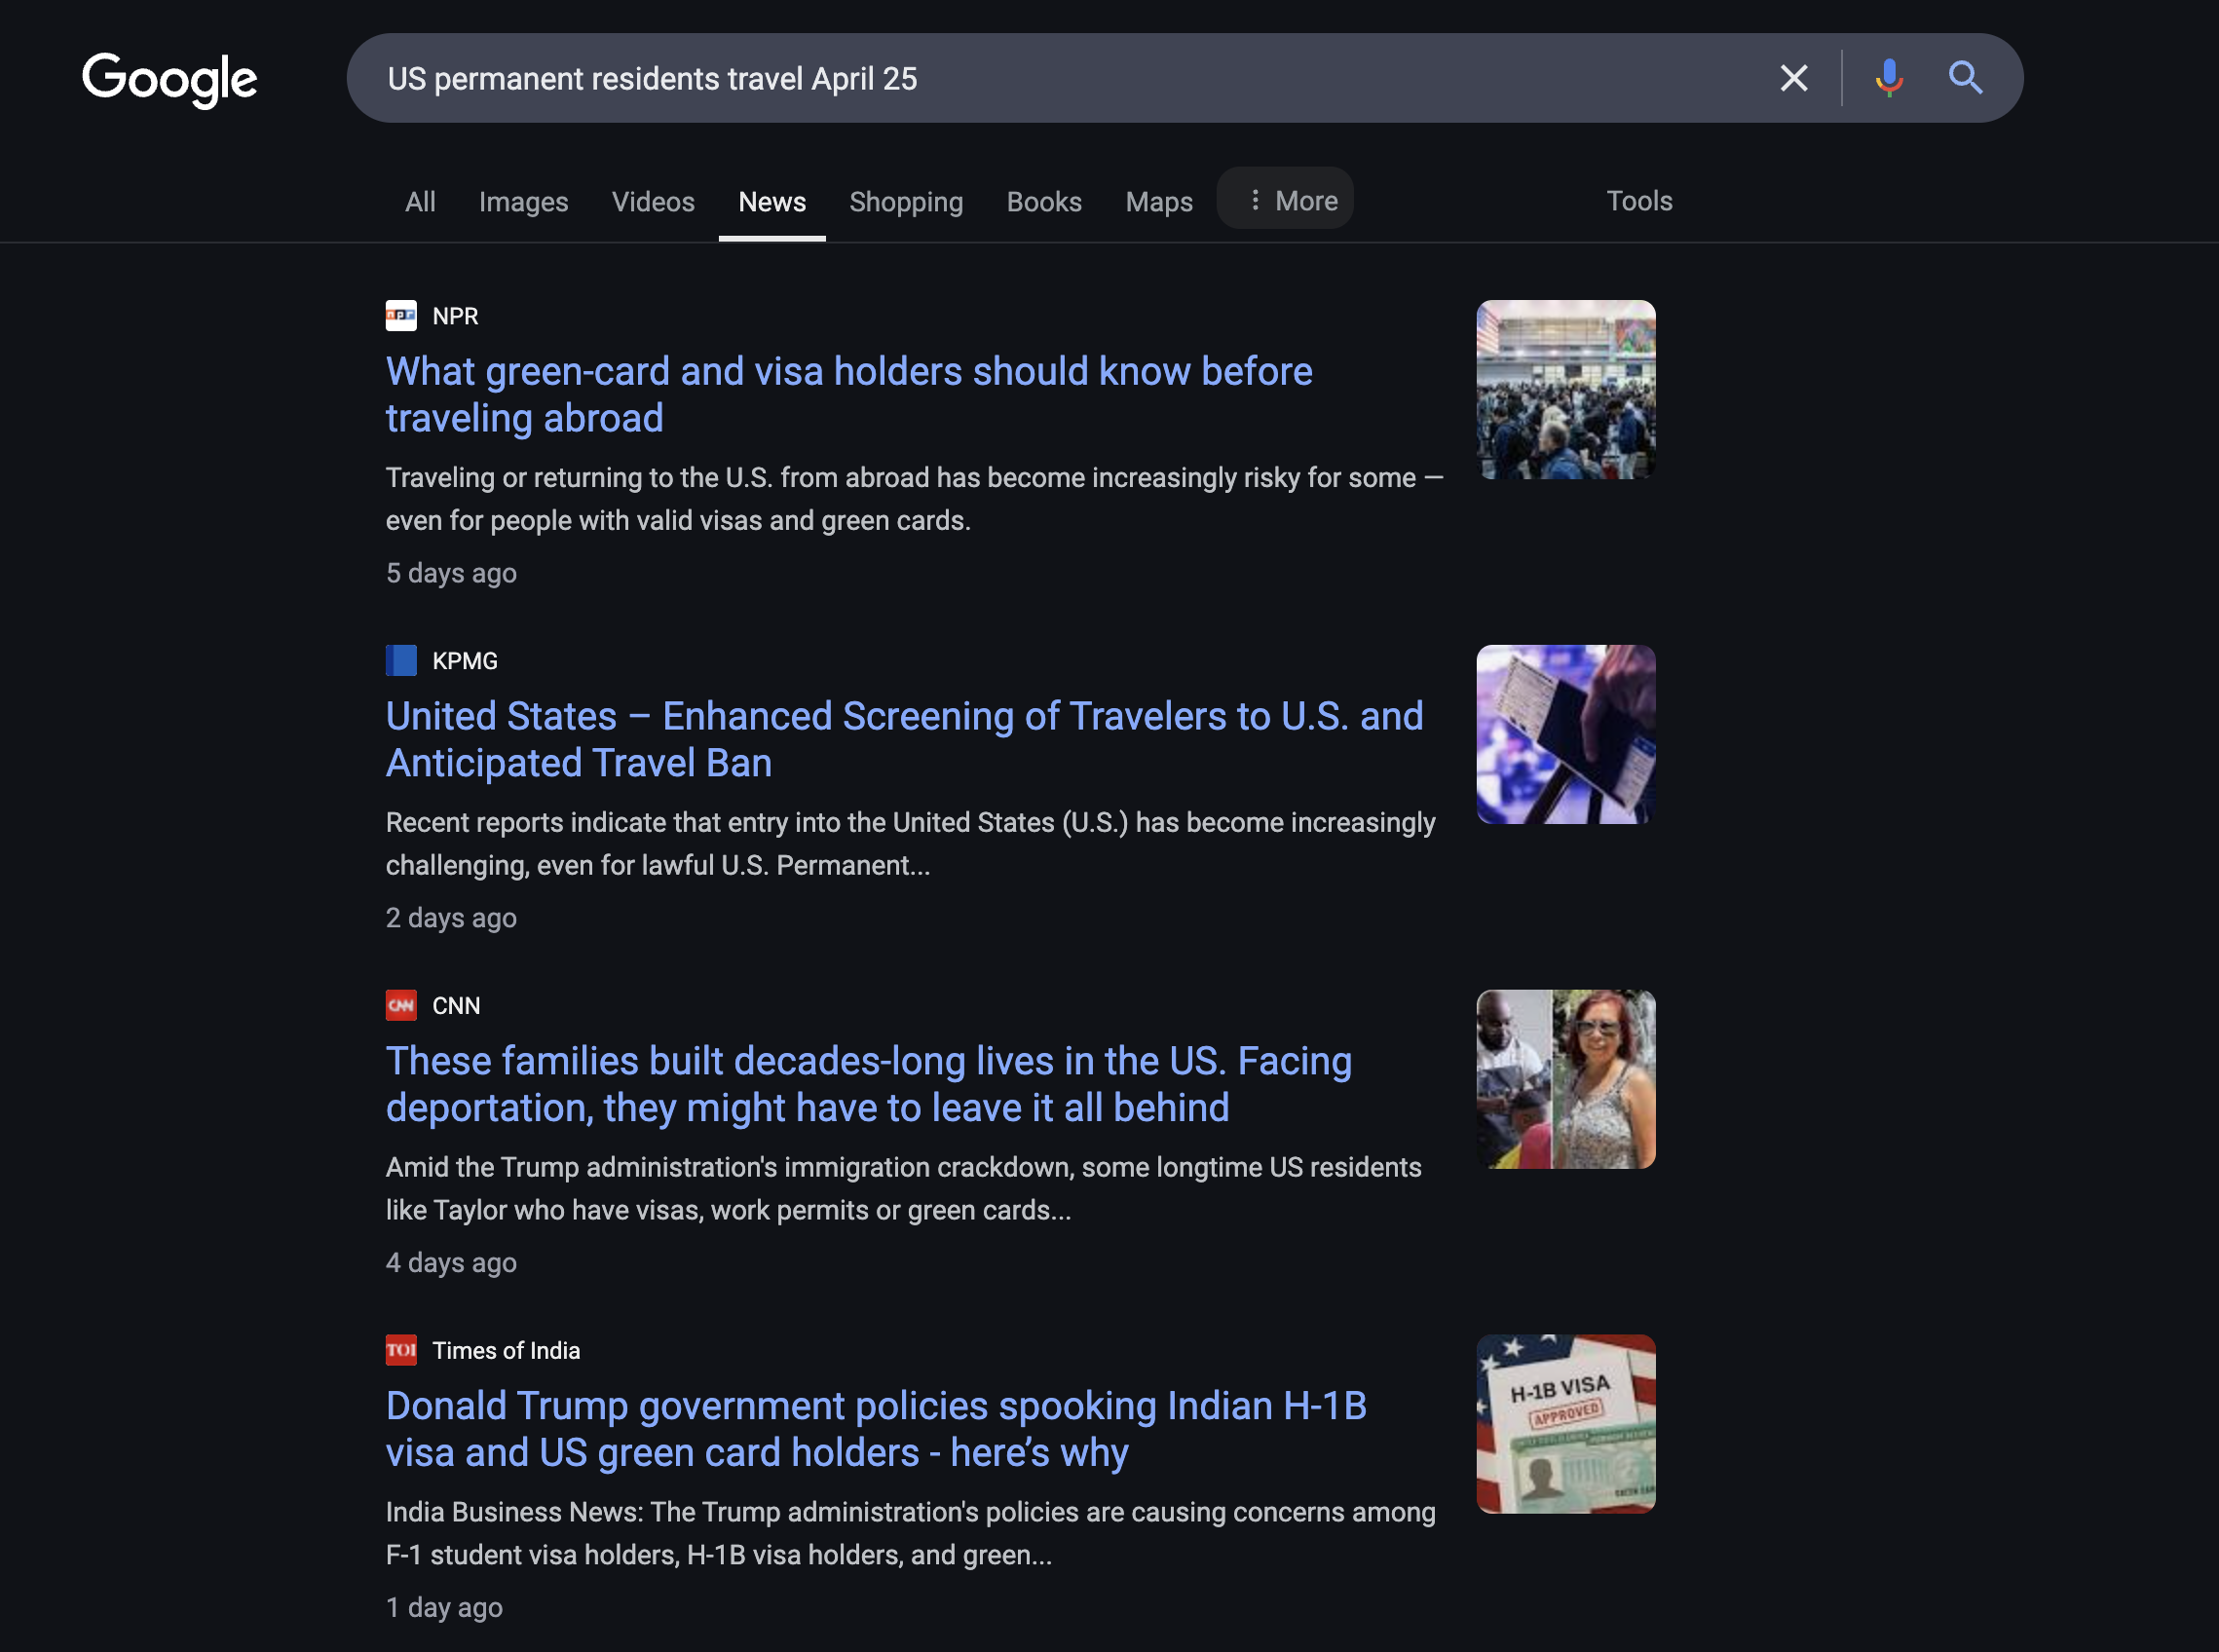Click the KPMG source favicon
The width and height of the screenshot is (2219, 1652).
pos(401,661)
